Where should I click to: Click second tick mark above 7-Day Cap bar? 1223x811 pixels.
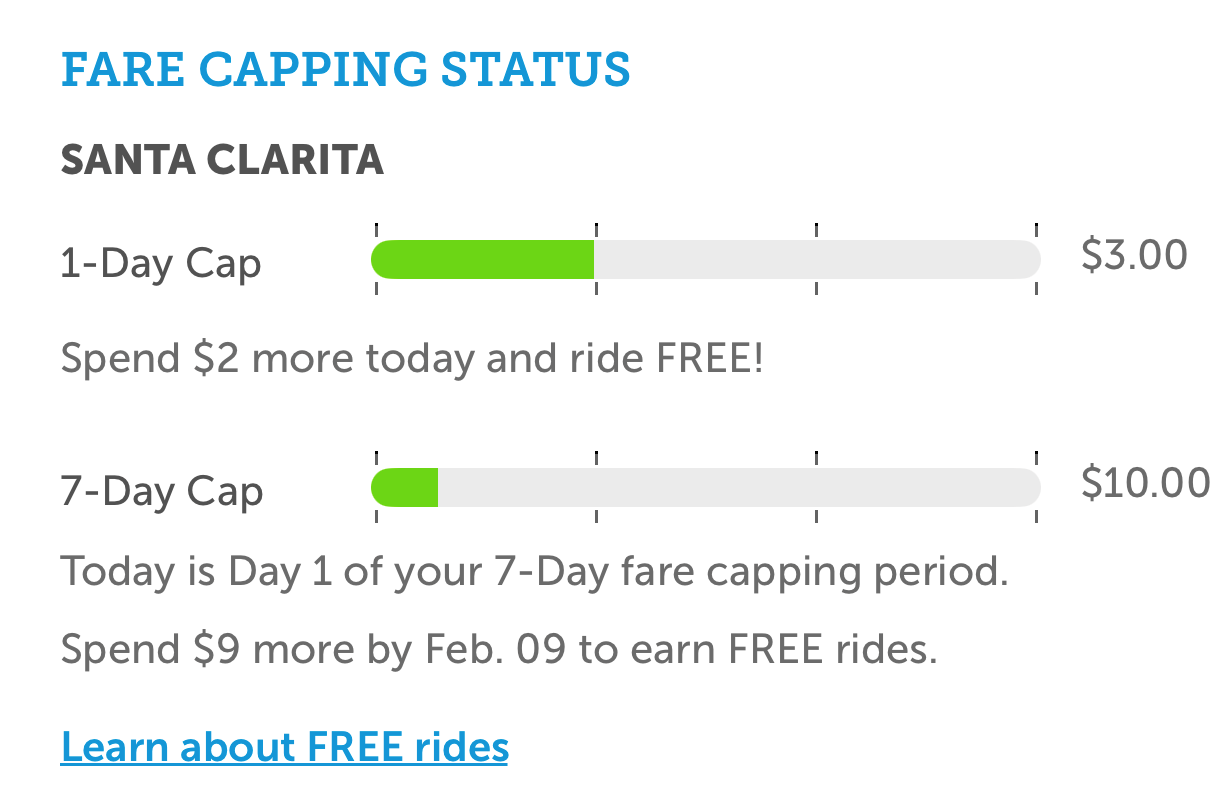tap(596, 457)
